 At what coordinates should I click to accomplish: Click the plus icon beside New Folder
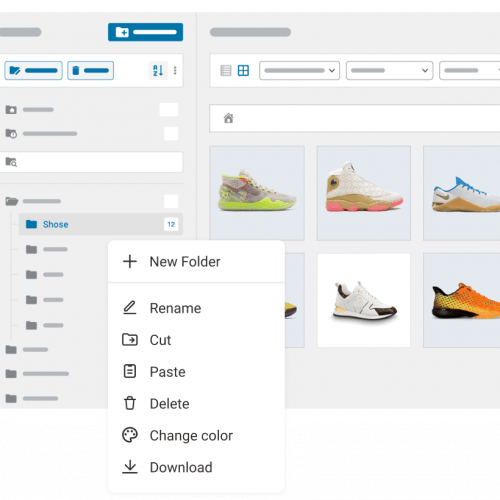click(x=130, y=262)
